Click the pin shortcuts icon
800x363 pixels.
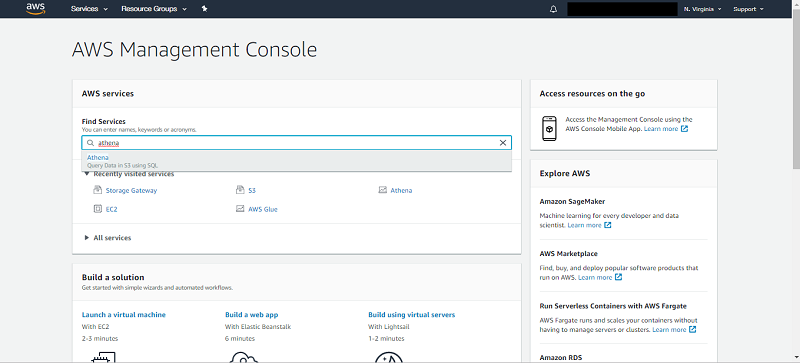205,9
